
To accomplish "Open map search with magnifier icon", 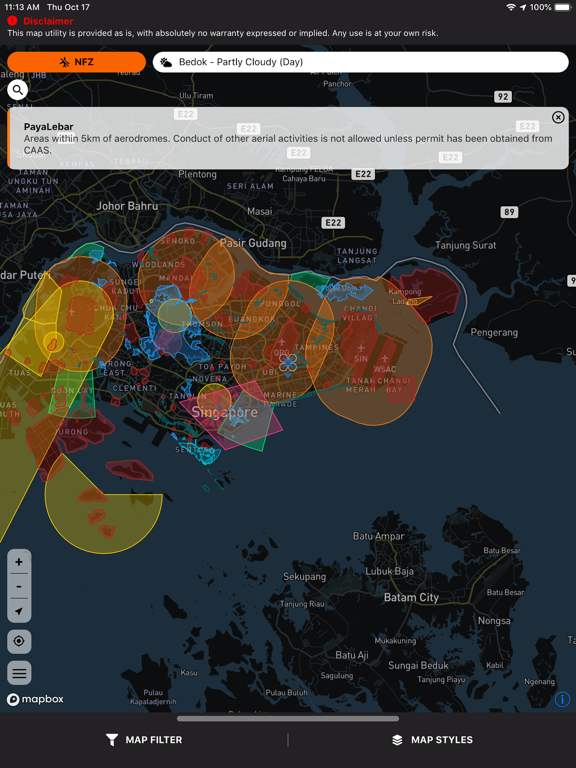I will [x=18, y=90].
